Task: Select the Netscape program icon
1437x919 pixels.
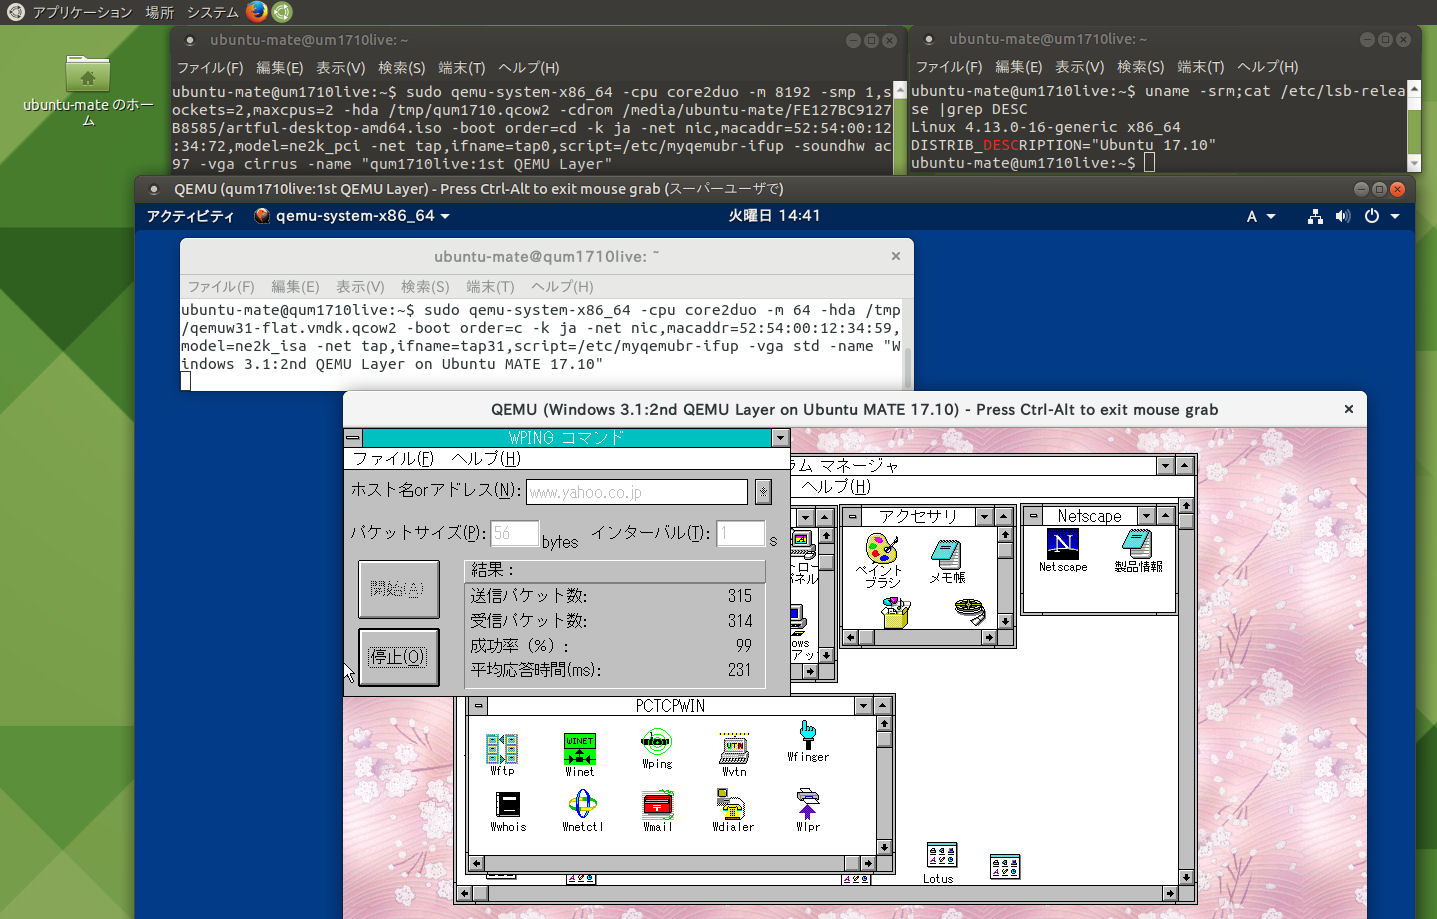Action: (x=1063, y=551)
